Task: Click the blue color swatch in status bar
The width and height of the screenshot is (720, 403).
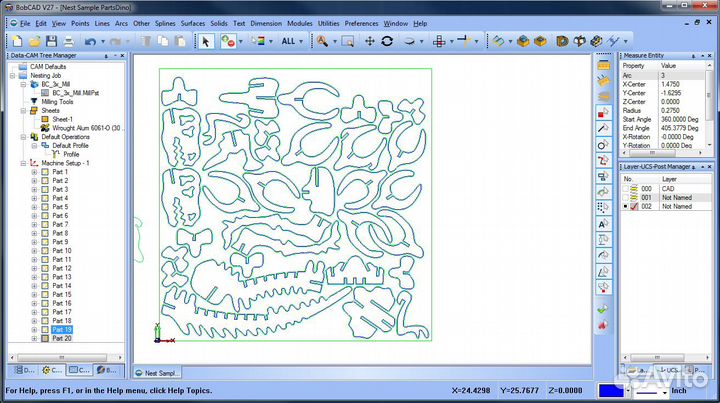Action: (x=611, y=390)
